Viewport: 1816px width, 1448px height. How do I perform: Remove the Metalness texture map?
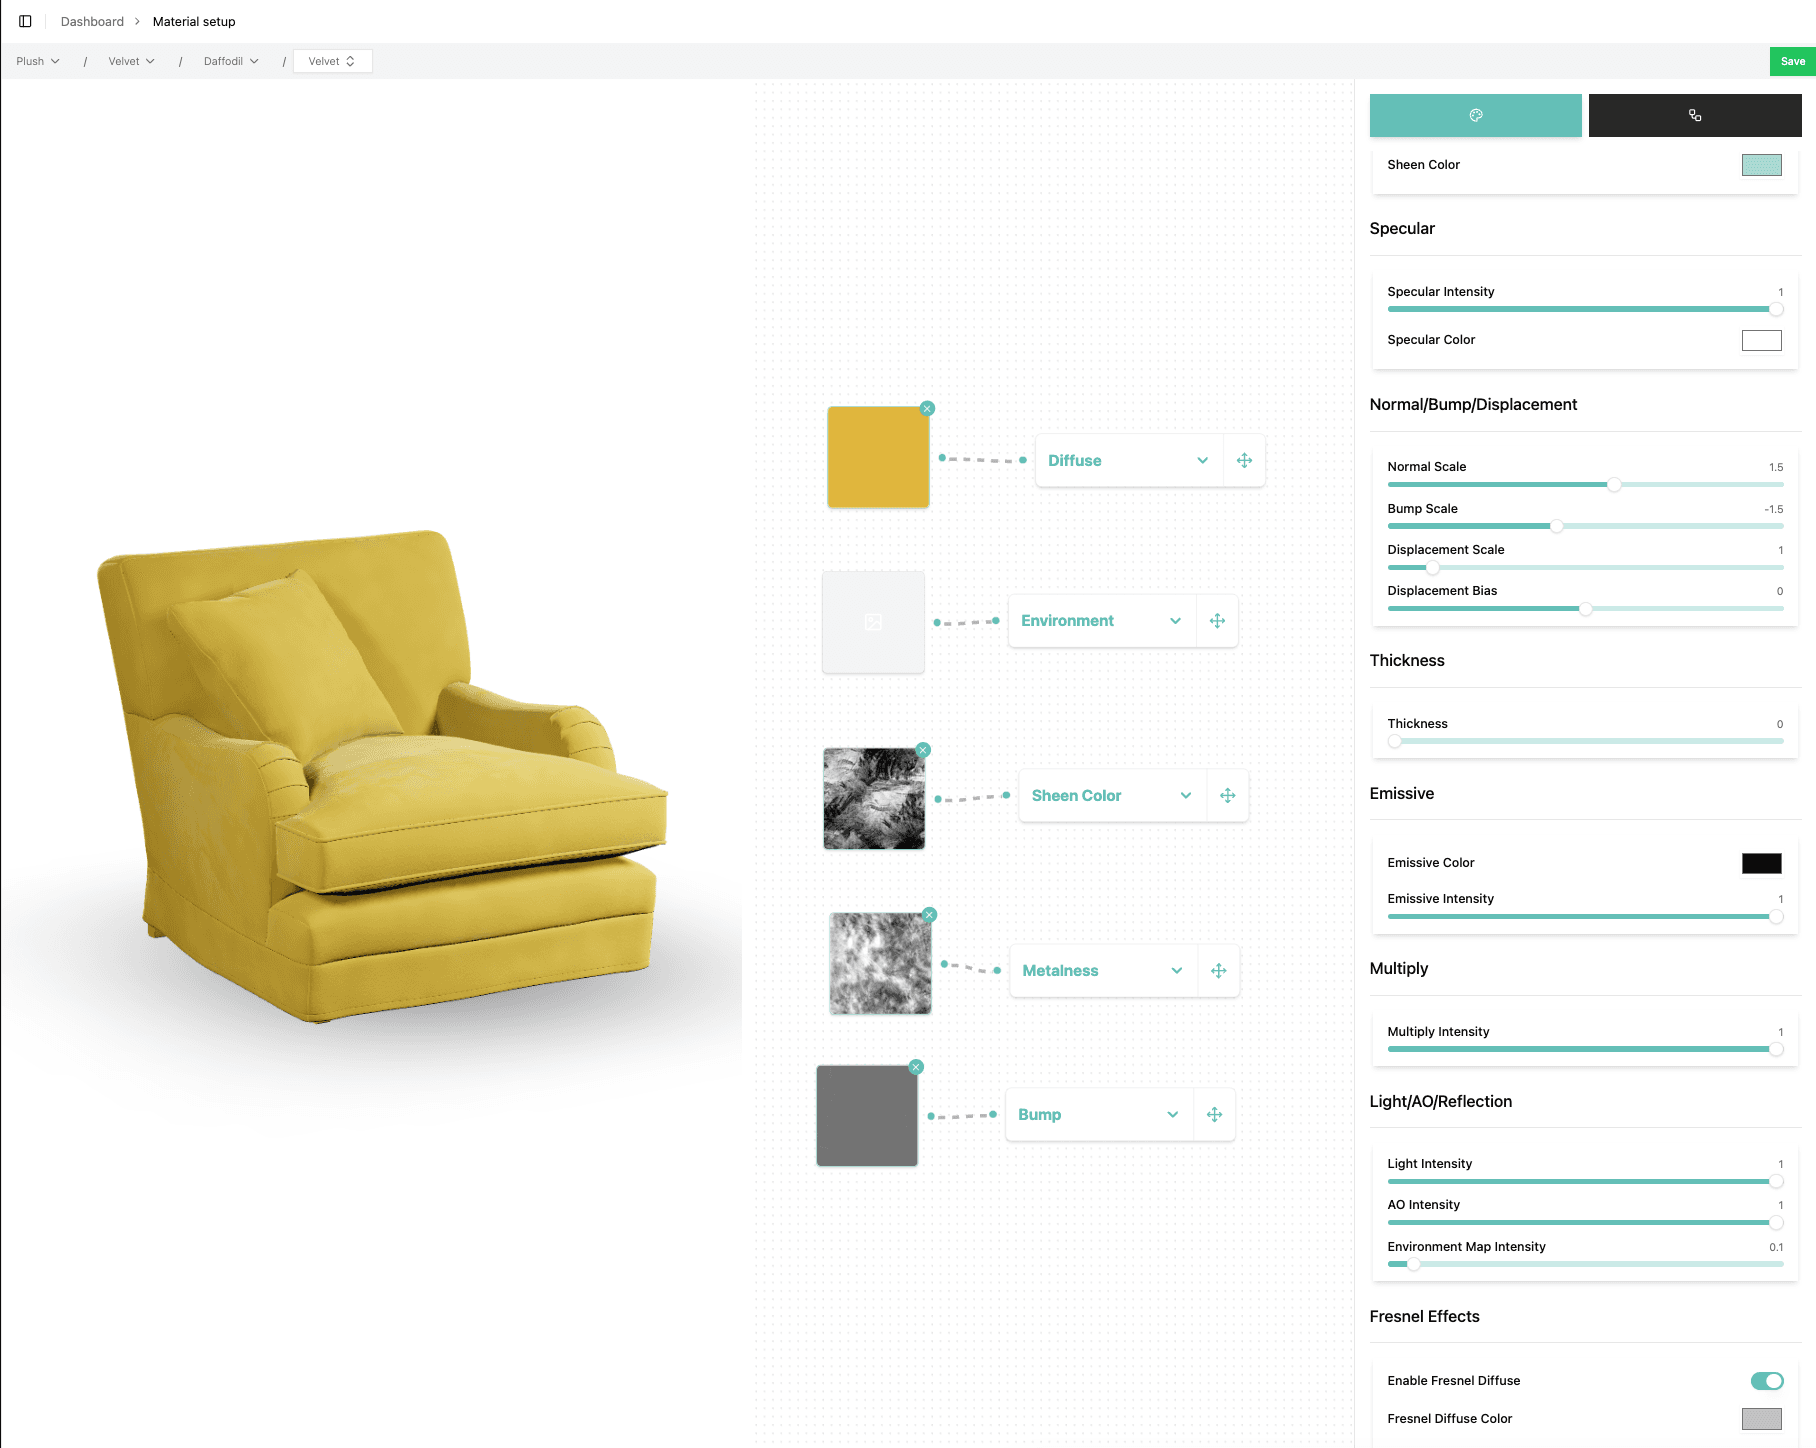[x=929, y=915]
